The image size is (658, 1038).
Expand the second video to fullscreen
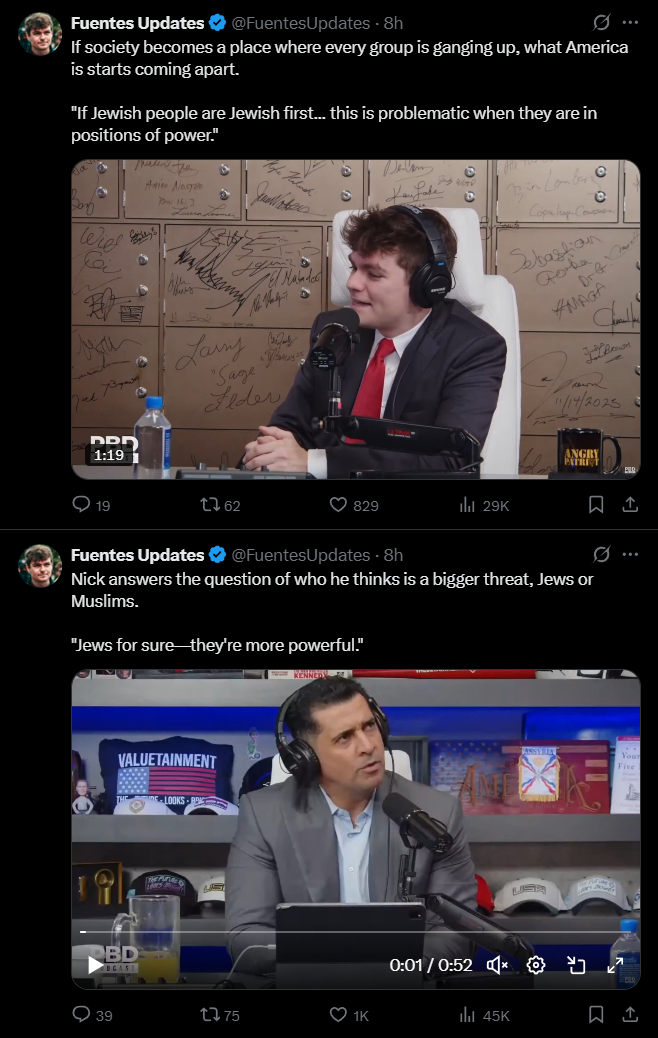[x=616, y=965]
